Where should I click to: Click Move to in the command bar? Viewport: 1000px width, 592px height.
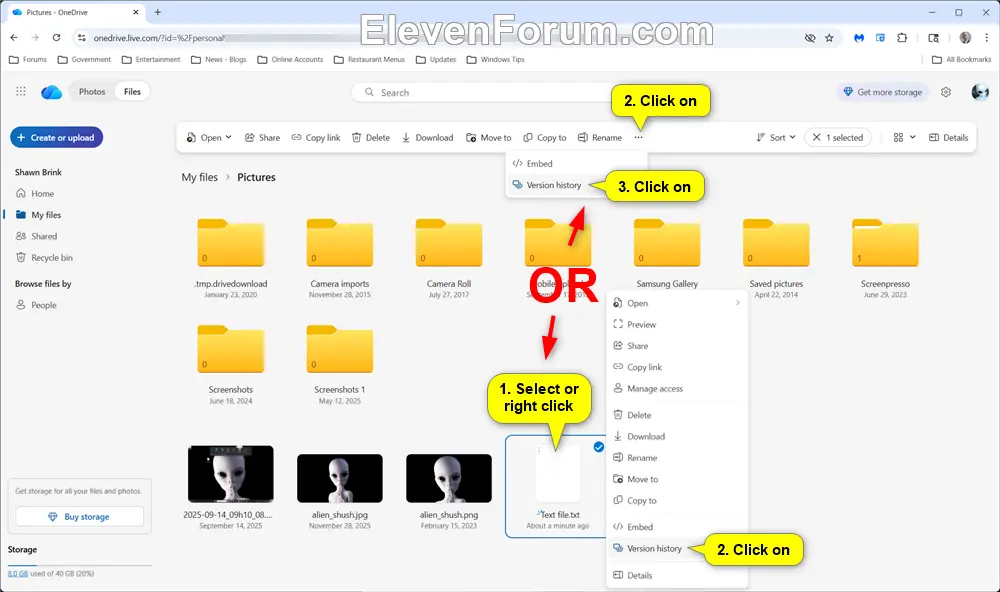pyautogui.click(x=489, y=138)
